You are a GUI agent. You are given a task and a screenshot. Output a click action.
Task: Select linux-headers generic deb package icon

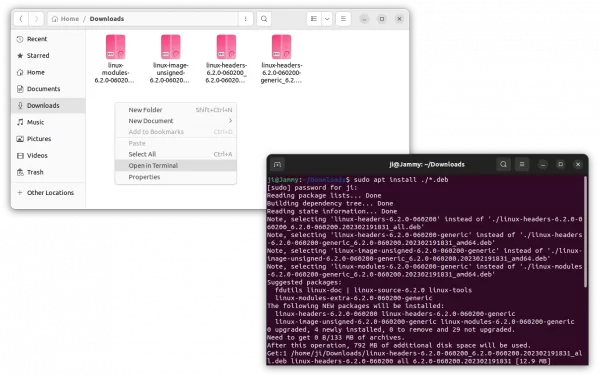(281, 47)
